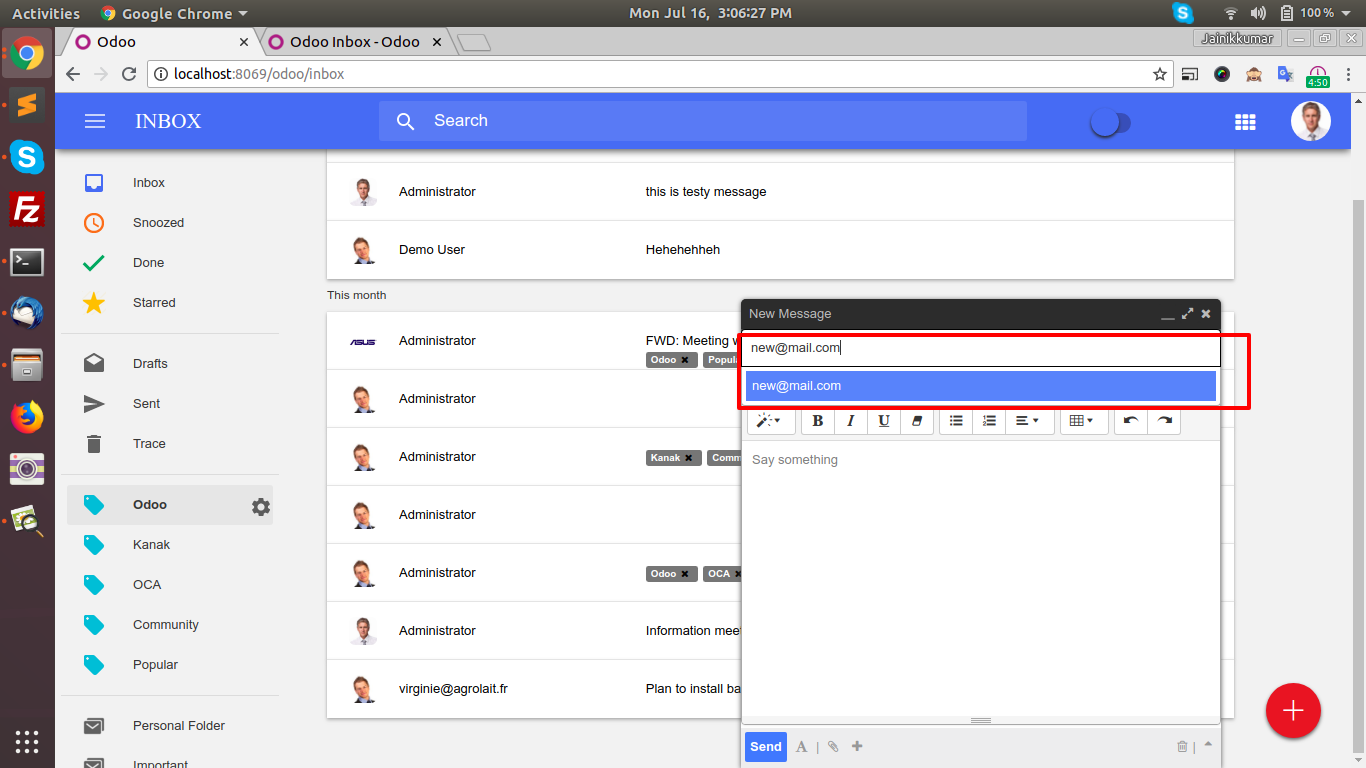Click the red compose plus button
The image size is (1366, 768).
coord(1293,711)
